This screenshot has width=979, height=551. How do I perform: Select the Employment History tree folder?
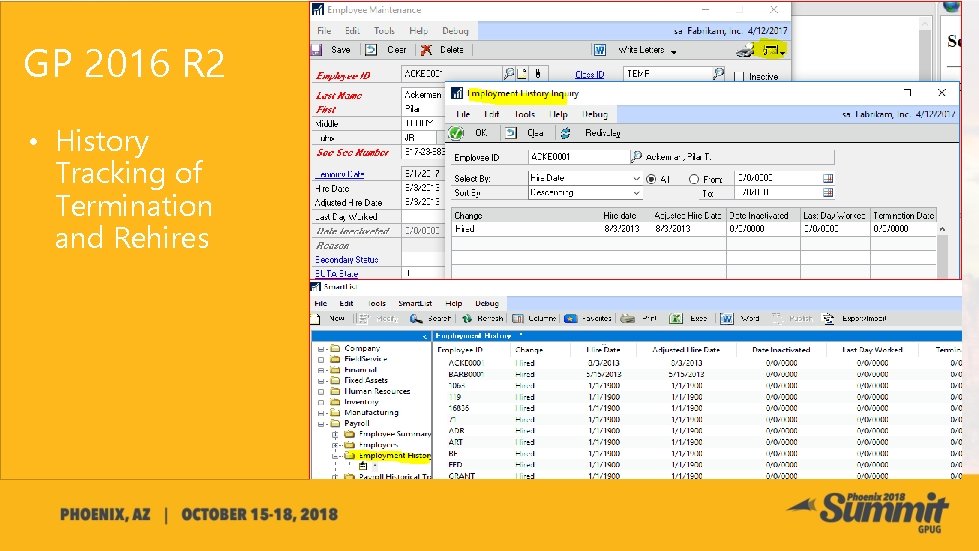click(x=394, y=456)
